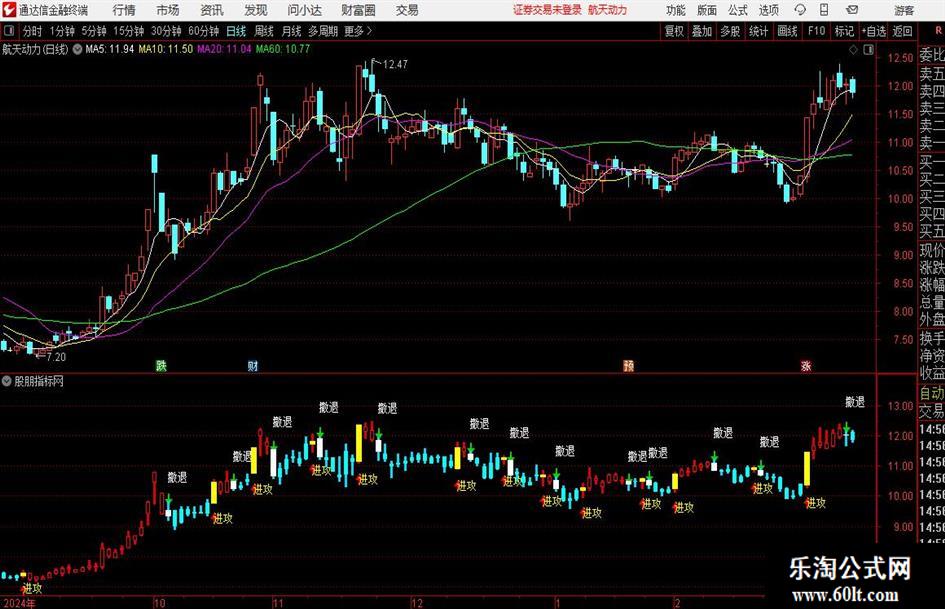Open the 问小达 menu

pyautogui.click(x=304, y=10)
